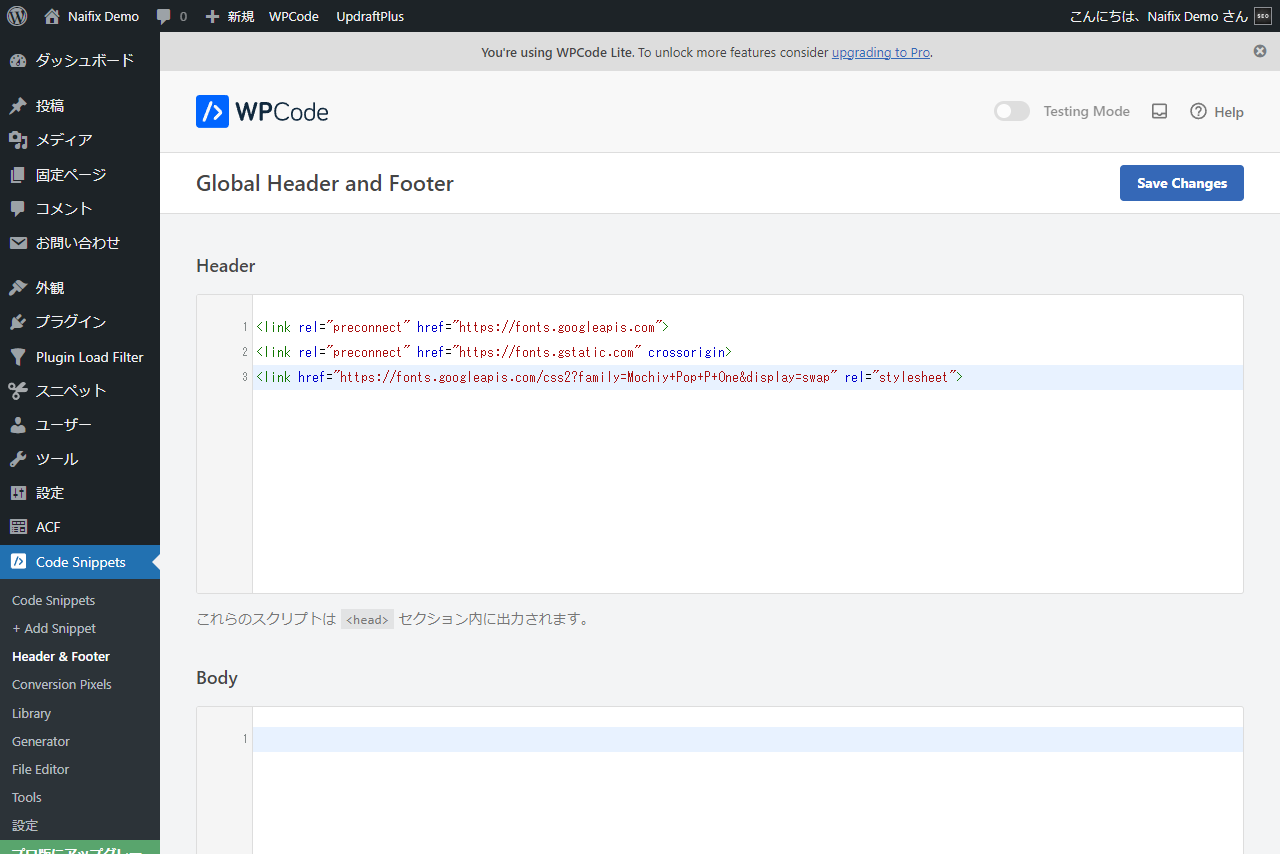Click + Add Snippet submenu
The width and height of the screenshot is (1280, 854).
[x=54, y=628]
